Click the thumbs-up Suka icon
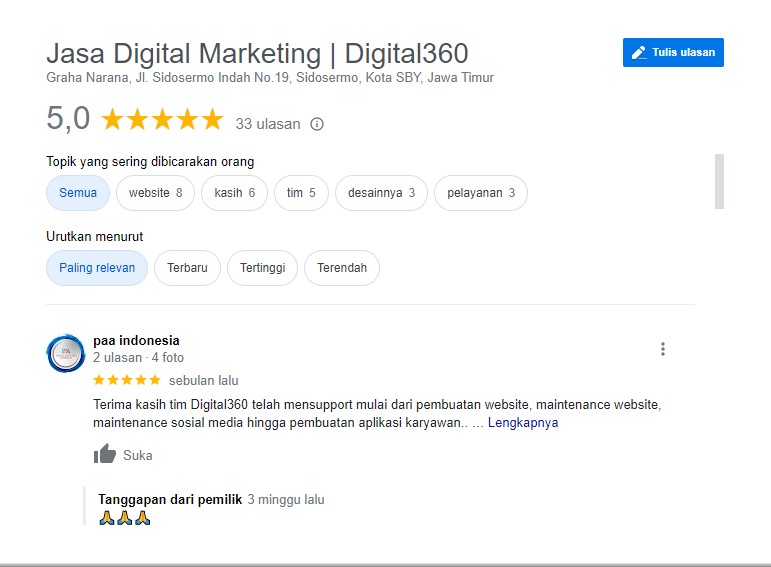The width and height of the screenshot is (771, 567). point(105,455)
